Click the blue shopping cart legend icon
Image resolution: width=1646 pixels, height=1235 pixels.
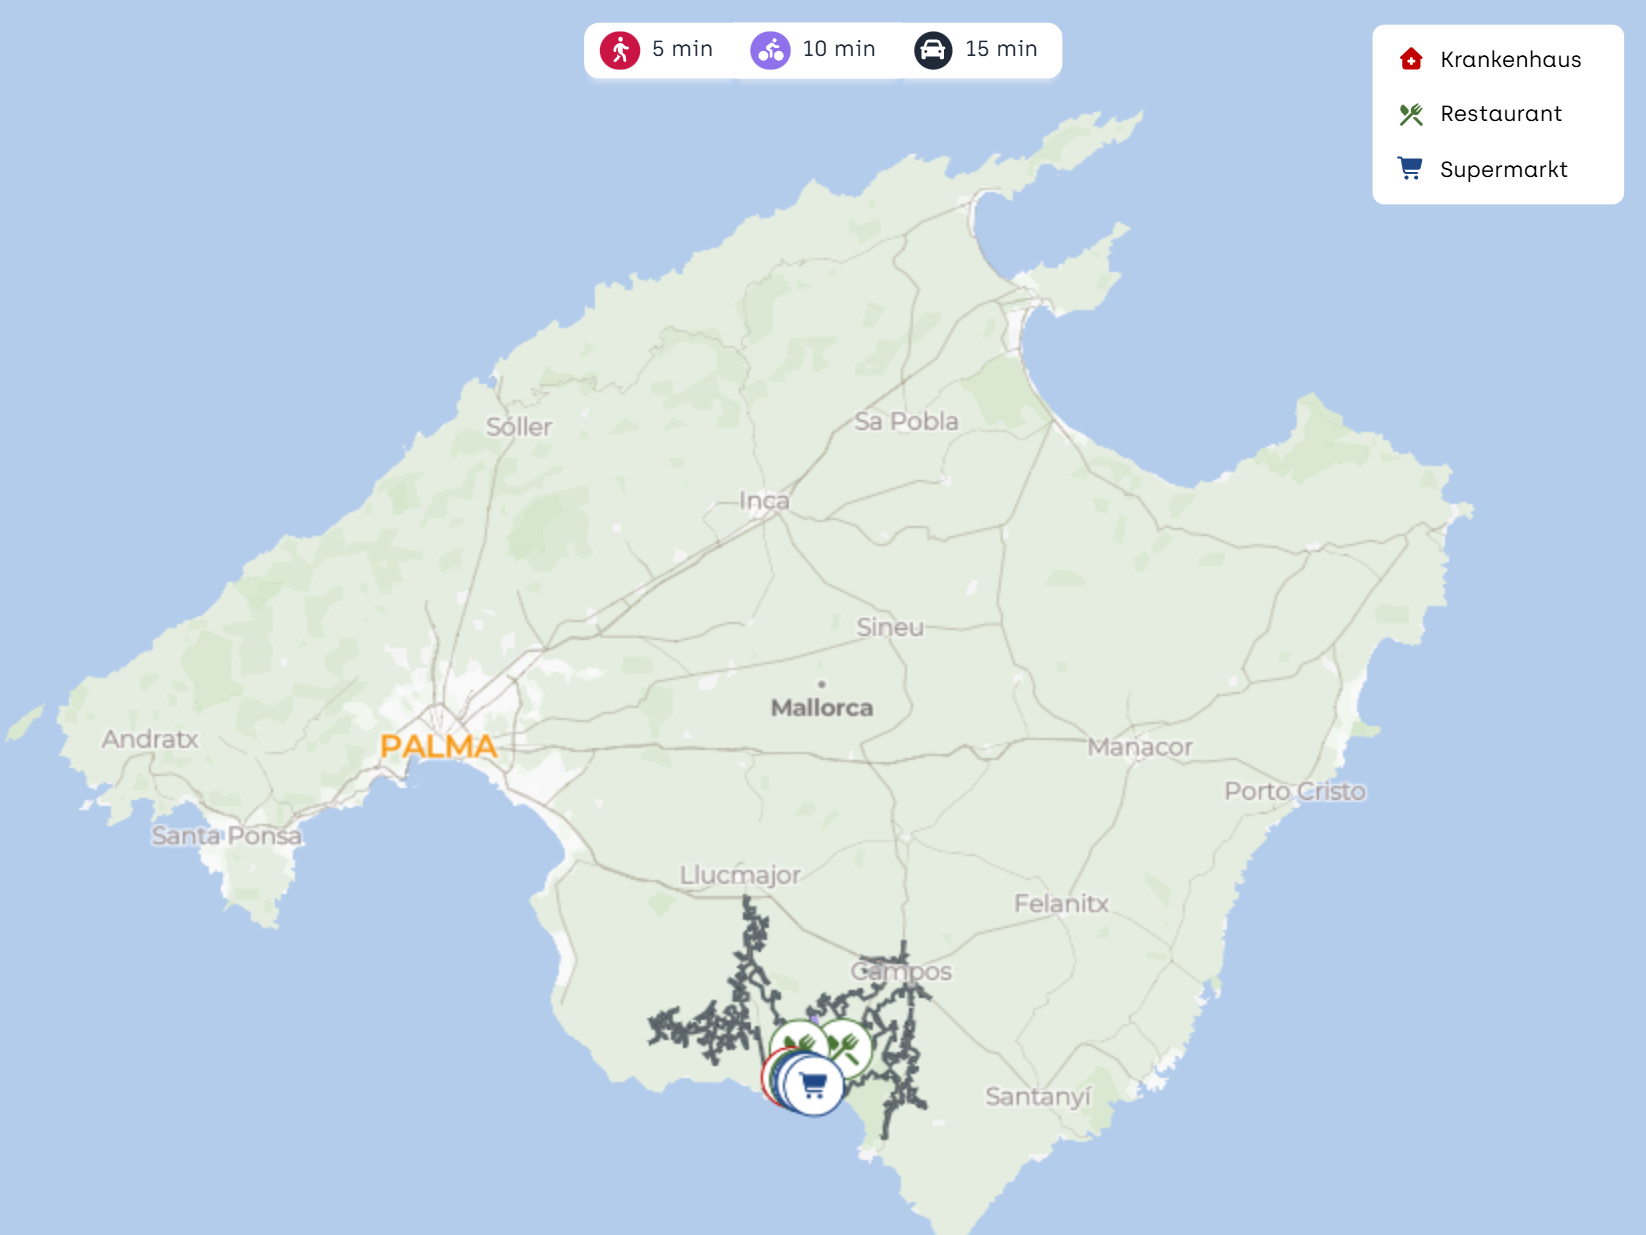coord(1411,169)
